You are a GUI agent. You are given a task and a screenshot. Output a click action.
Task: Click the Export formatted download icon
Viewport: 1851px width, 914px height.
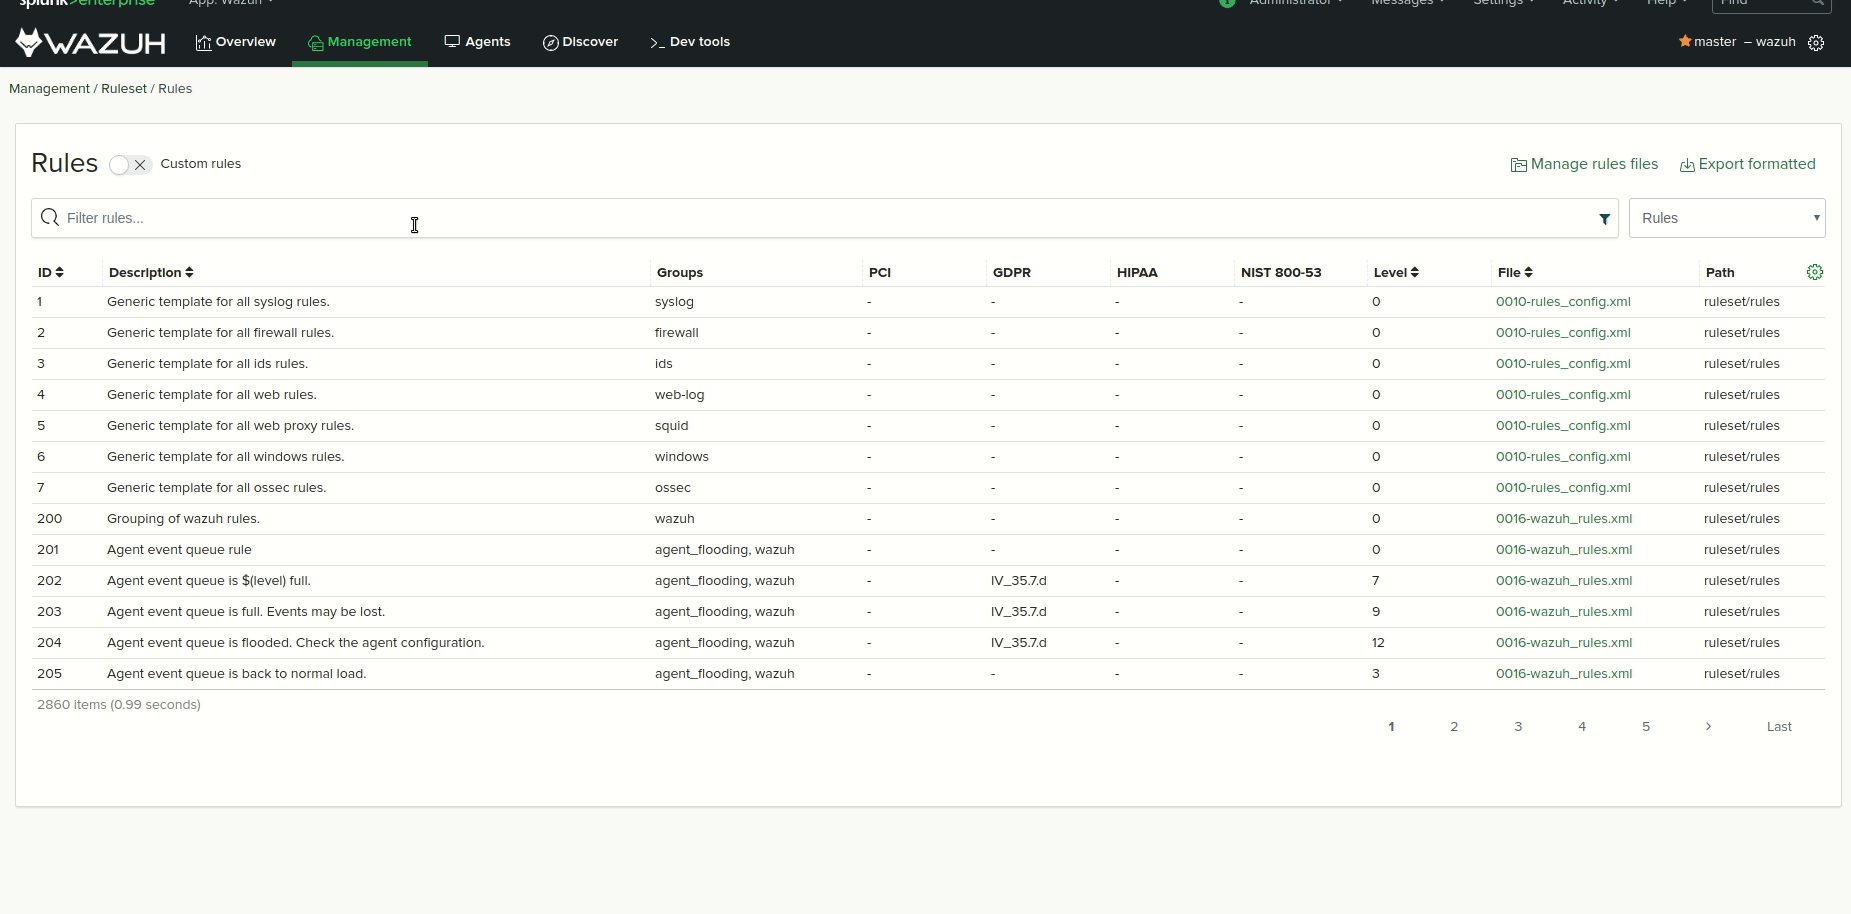coord(1686,164)
